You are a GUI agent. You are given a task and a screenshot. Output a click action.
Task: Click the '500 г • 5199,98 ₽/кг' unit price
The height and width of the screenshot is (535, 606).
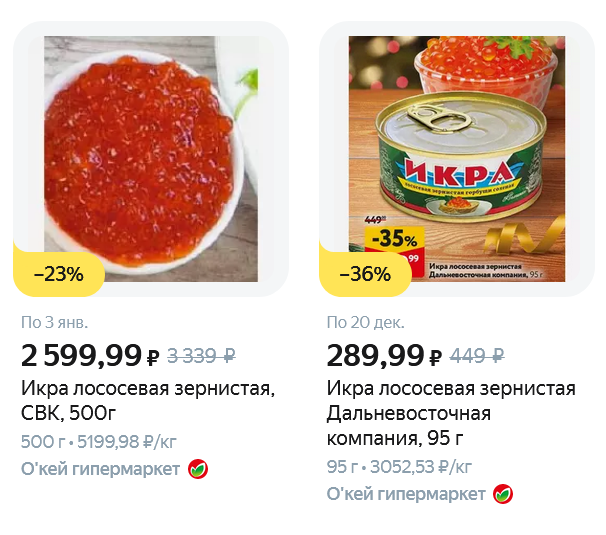click(x=99, y=442)
